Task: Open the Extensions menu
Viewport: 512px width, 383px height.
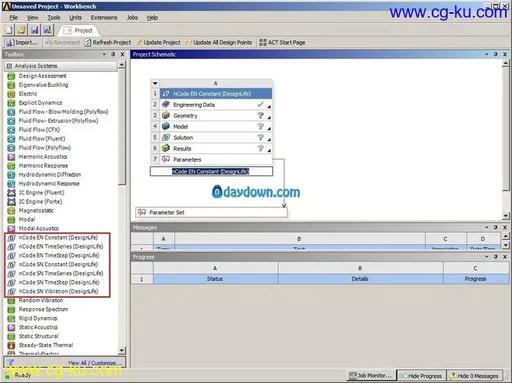Action: (104, 18)
